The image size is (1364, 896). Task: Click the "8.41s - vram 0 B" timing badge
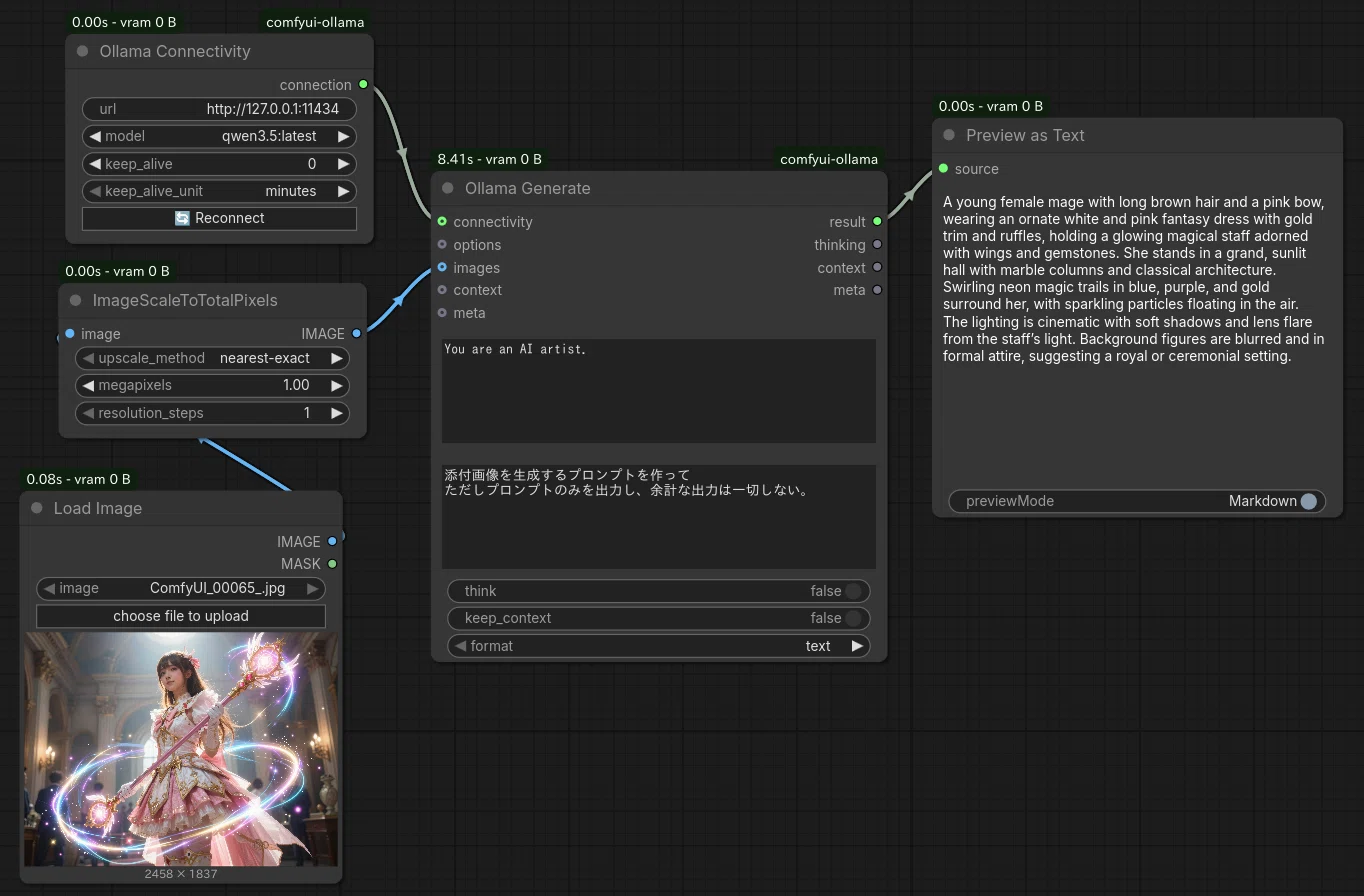490,159
